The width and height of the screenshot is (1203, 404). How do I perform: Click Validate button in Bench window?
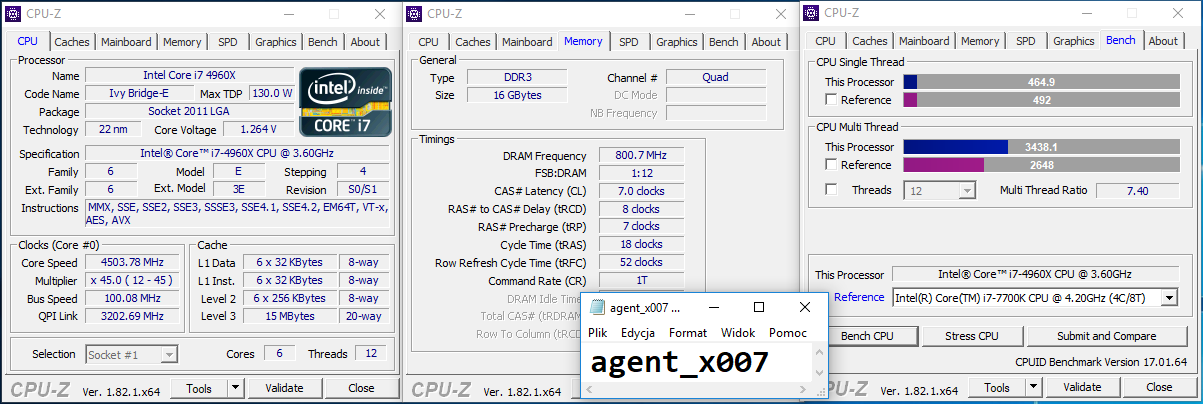tap(1082, 387)
